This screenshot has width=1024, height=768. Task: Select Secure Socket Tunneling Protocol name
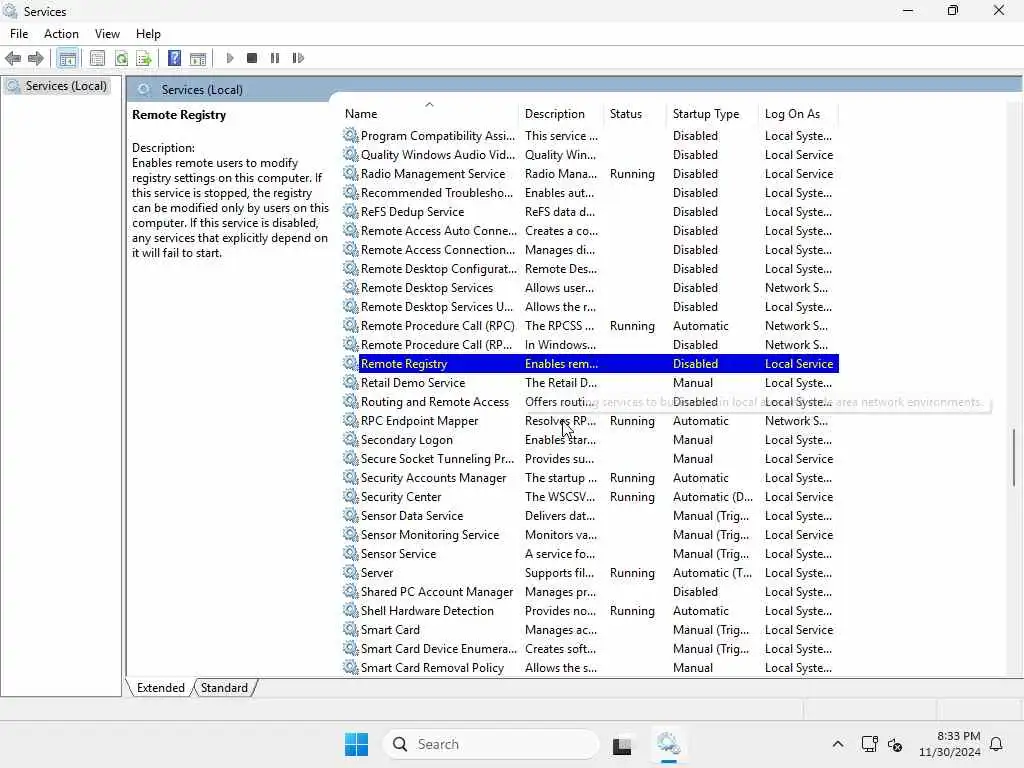pos(438,458)
